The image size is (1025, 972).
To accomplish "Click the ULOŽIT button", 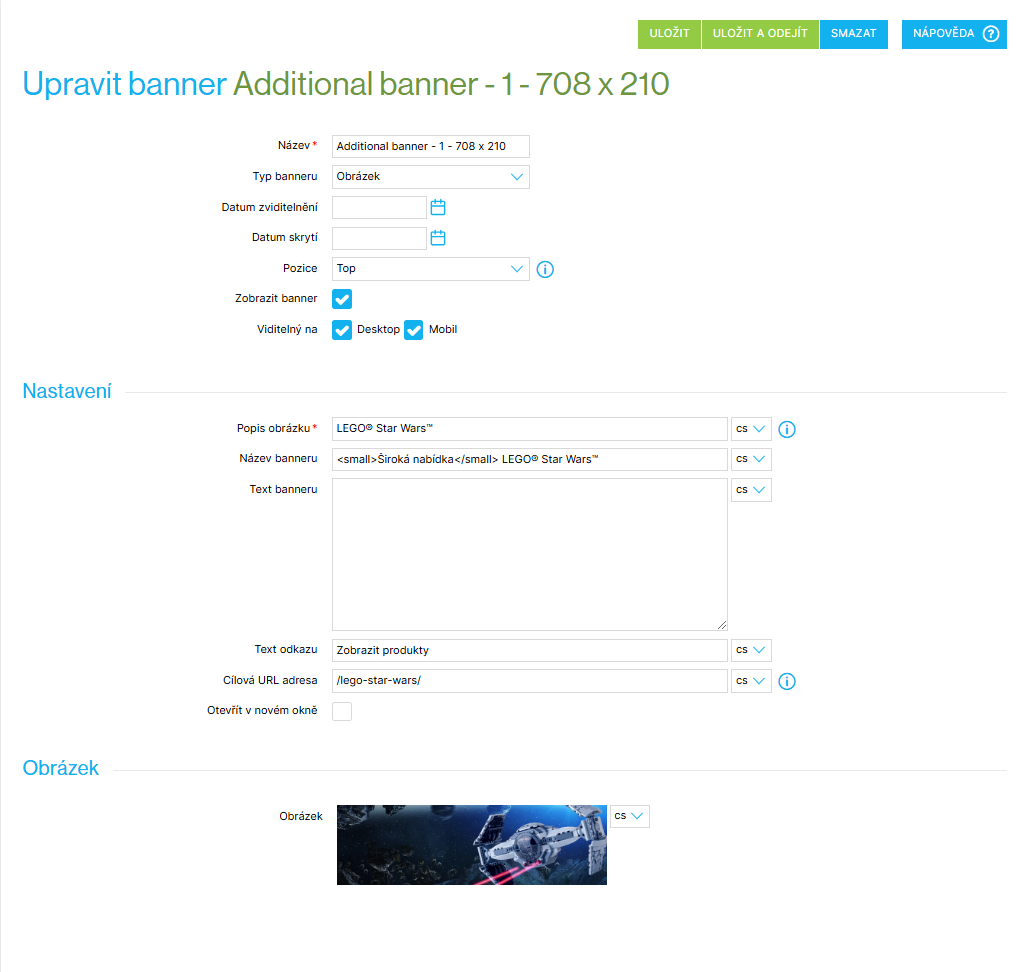I will click(x=669, y=34).
